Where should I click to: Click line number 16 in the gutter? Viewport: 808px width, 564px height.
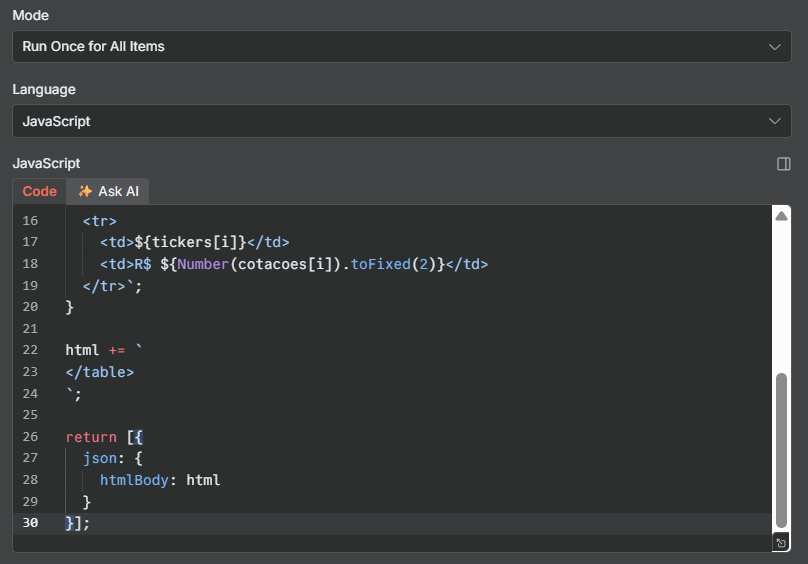tap(30, 221)
